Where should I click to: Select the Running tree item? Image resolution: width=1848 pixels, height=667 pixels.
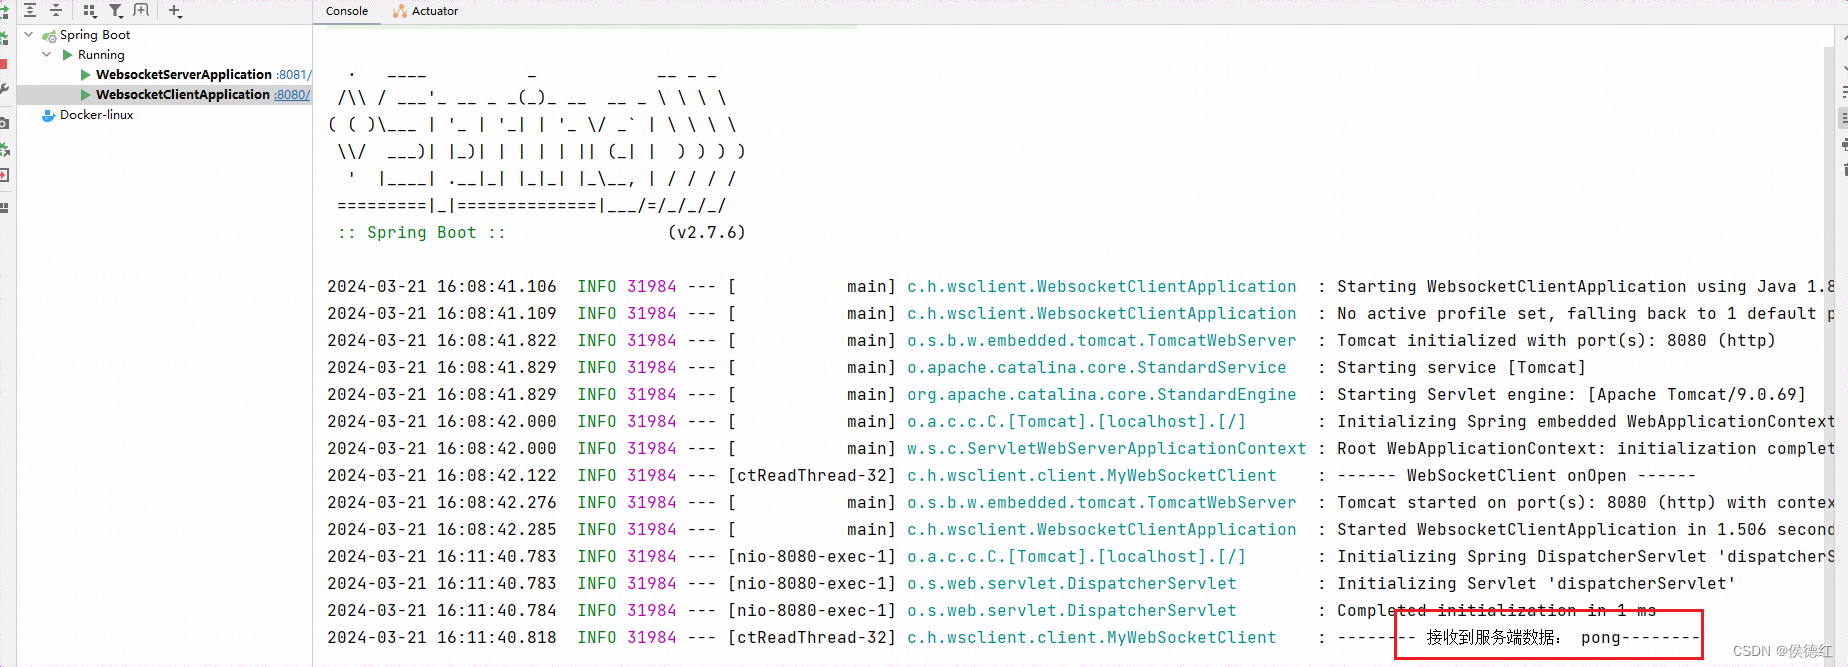click(101, 55)
